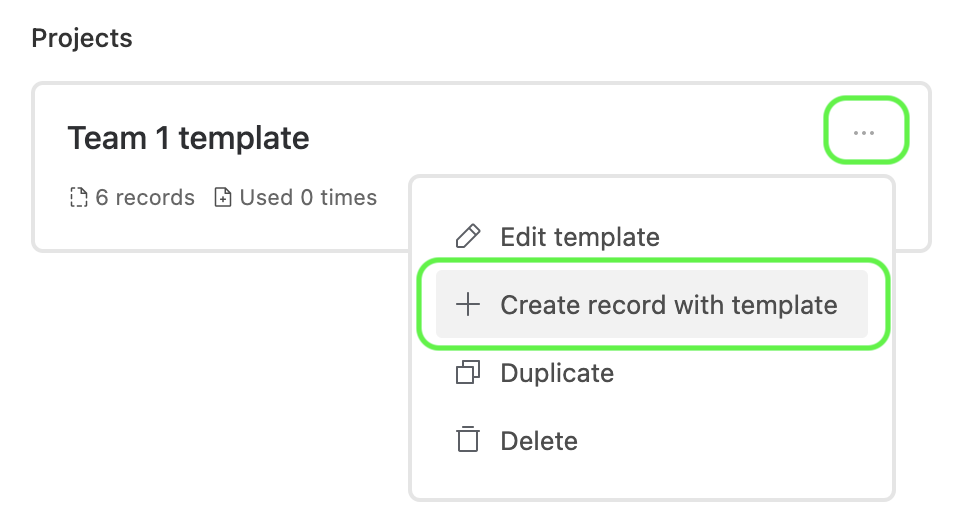Click the plus icon for Create record
Screen dimensions: 970x520
pyautogui.click(x=468, y=305)
